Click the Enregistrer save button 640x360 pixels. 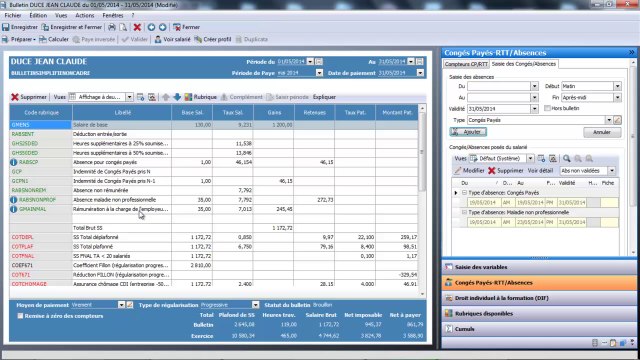[20, 27]
